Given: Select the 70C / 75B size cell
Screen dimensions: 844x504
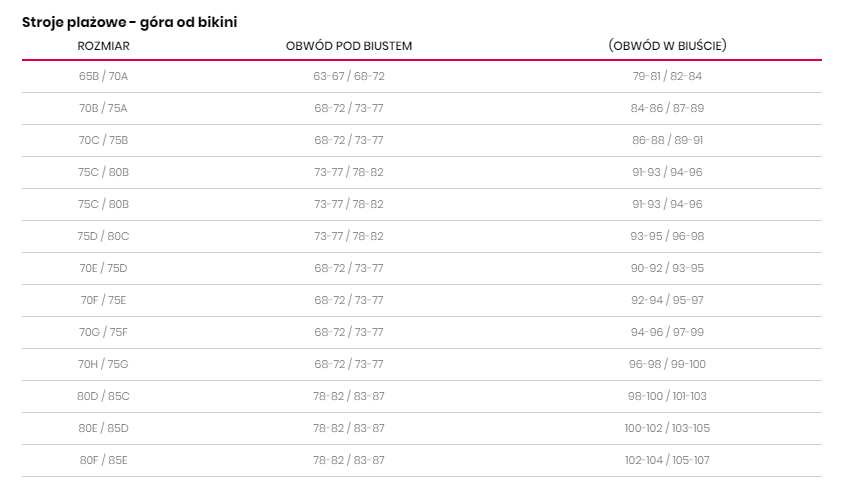Looking at the screenshot, I should pyautogui.click(x=104, y=140).
